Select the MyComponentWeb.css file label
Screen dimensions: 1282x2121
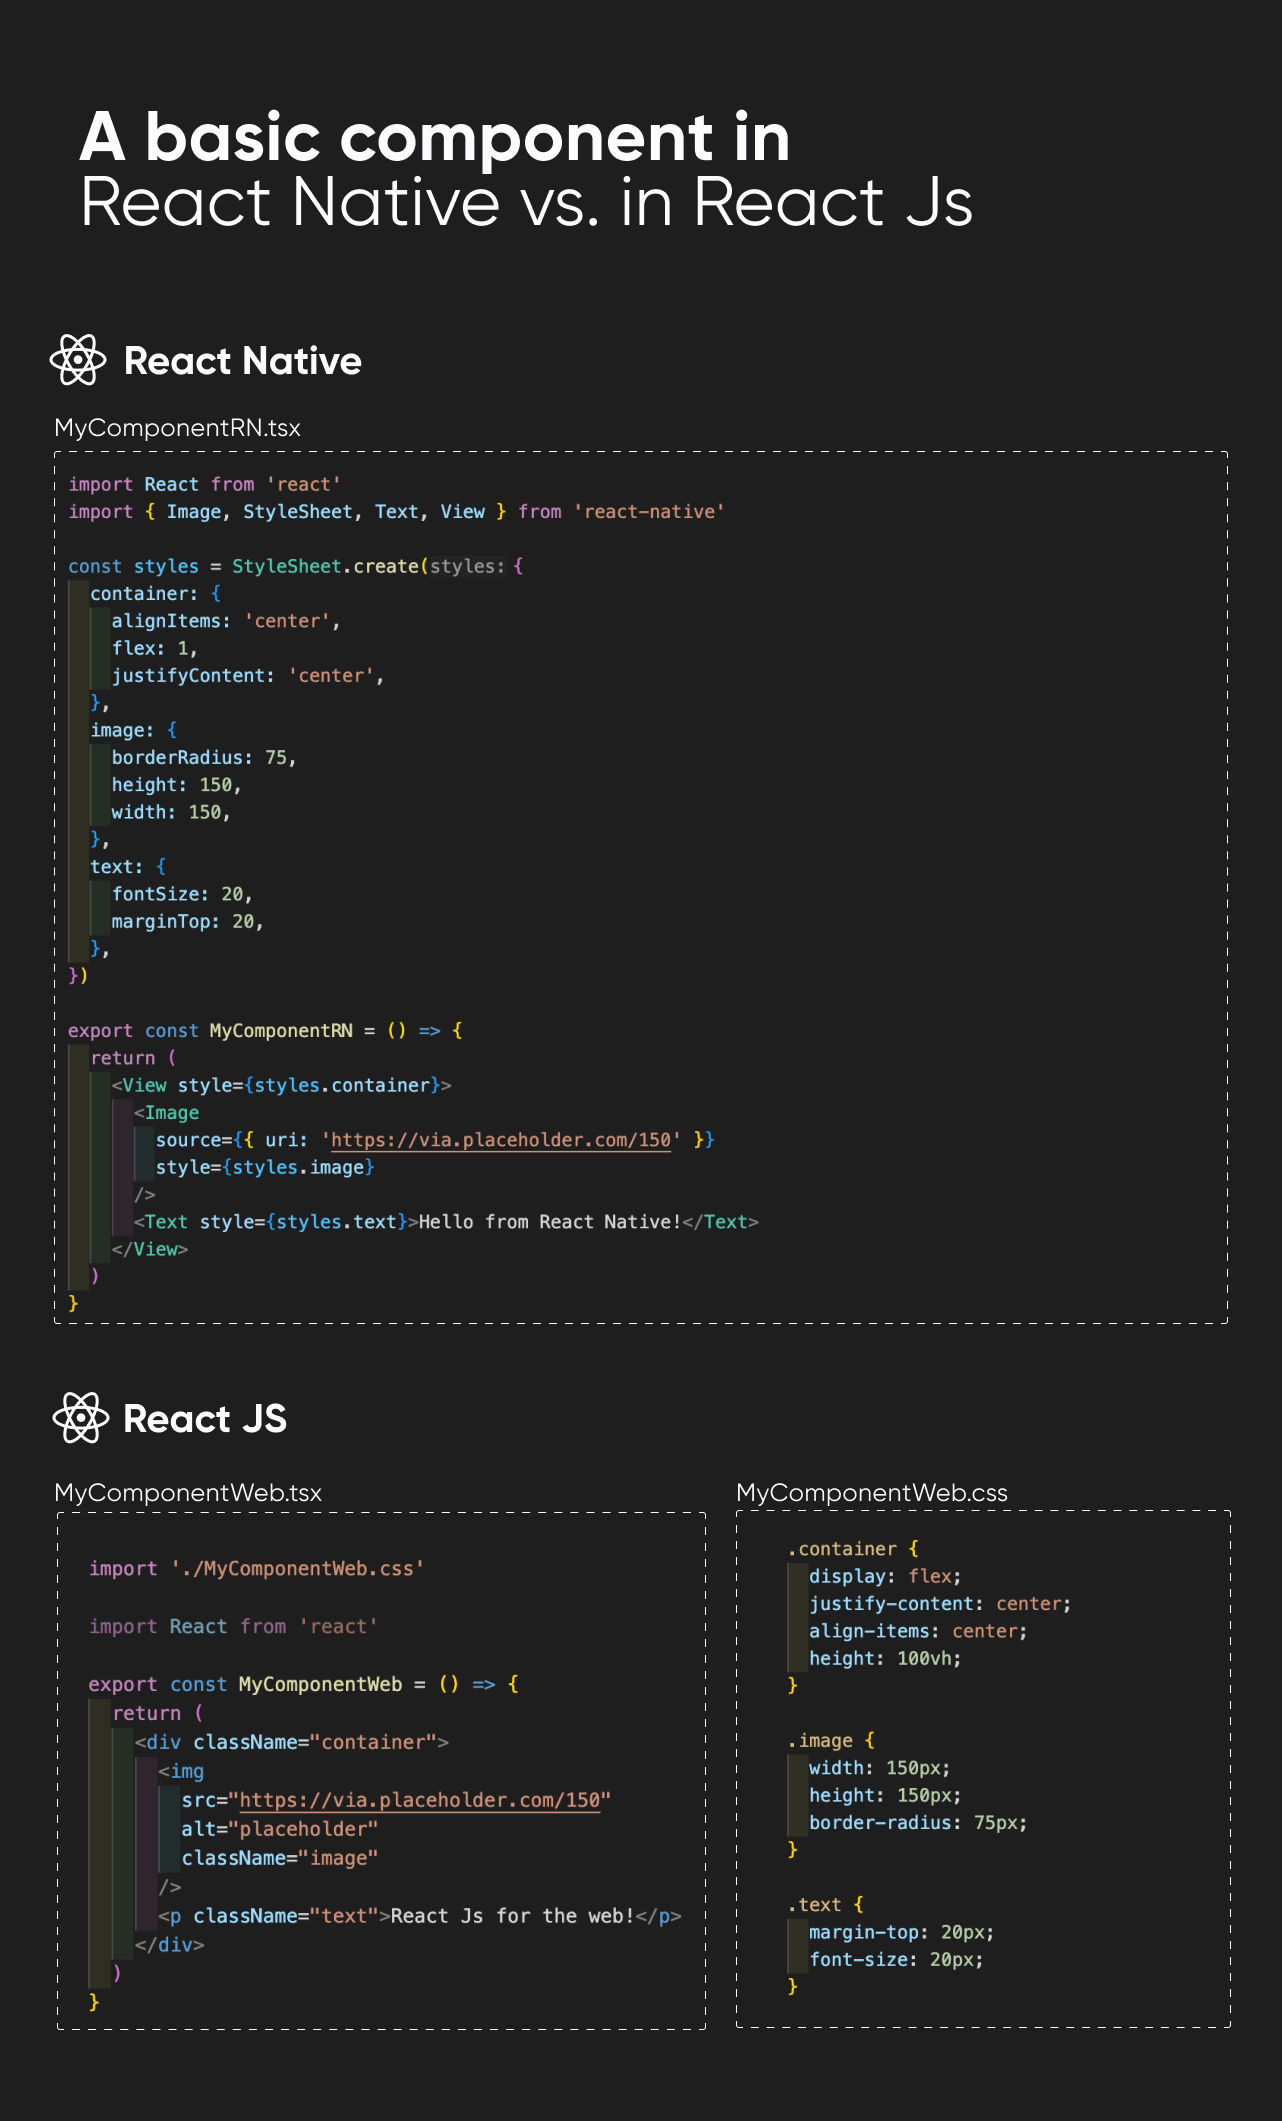tap(871, 1493)
